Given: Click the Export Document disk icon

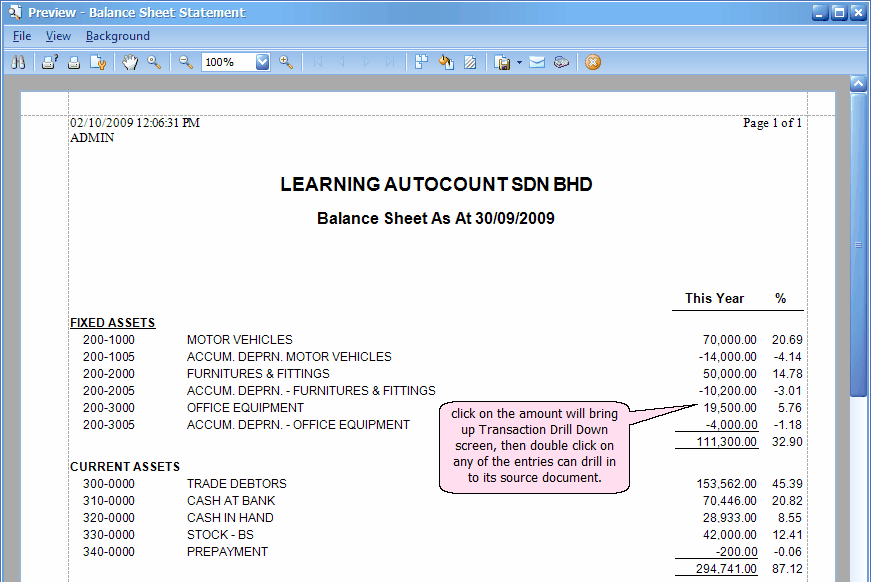Looking at the screenshot, I should click(502, 62).
